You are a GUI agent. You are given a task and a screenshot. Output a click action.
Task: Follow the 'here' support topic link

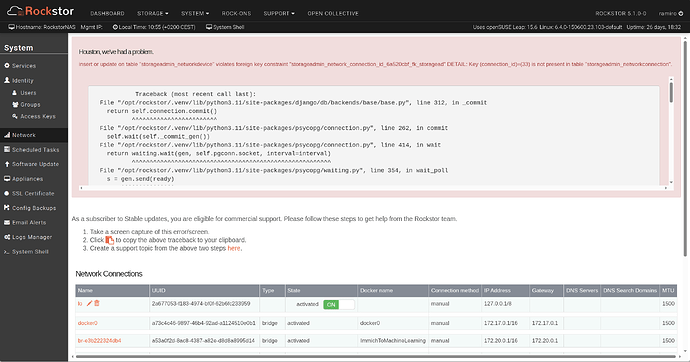(x=234, y=249)
